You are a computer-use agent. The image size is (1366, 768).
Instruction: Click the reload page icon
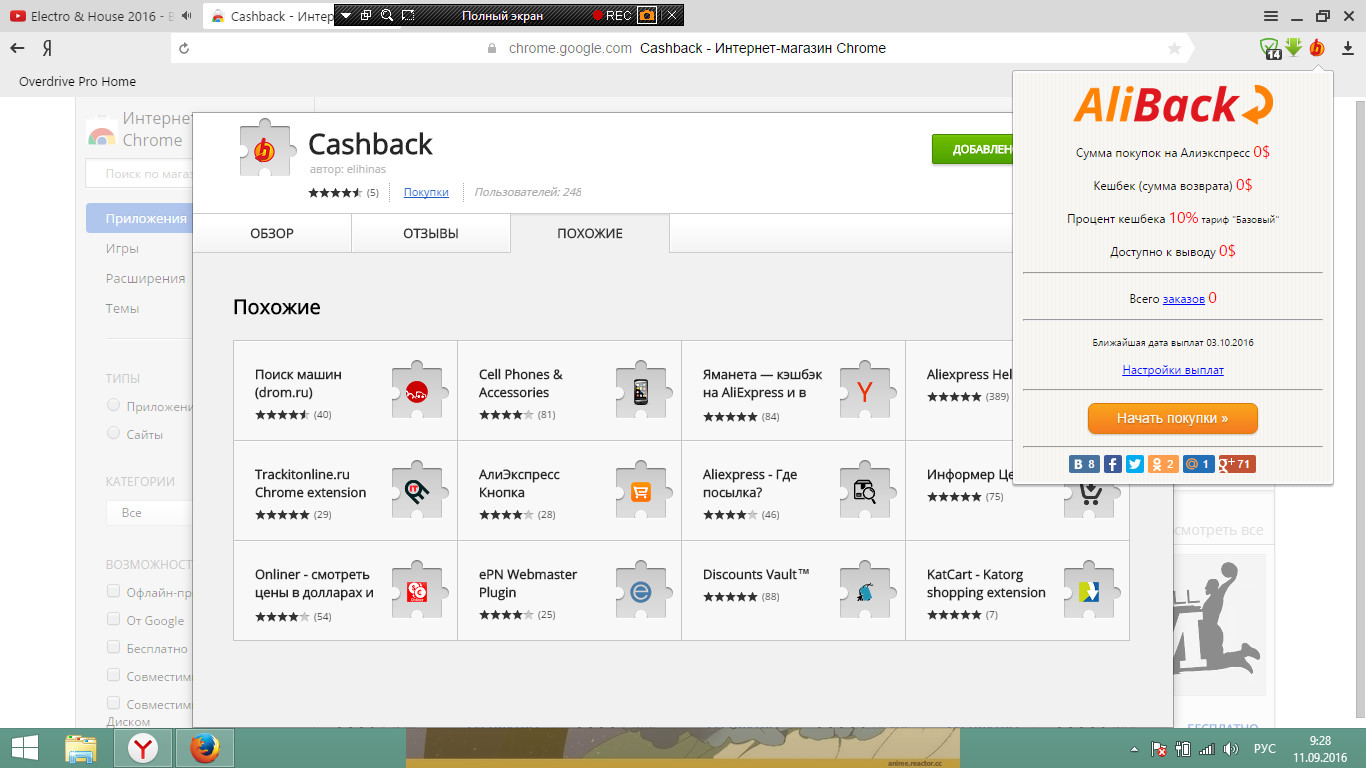point(183,48)
